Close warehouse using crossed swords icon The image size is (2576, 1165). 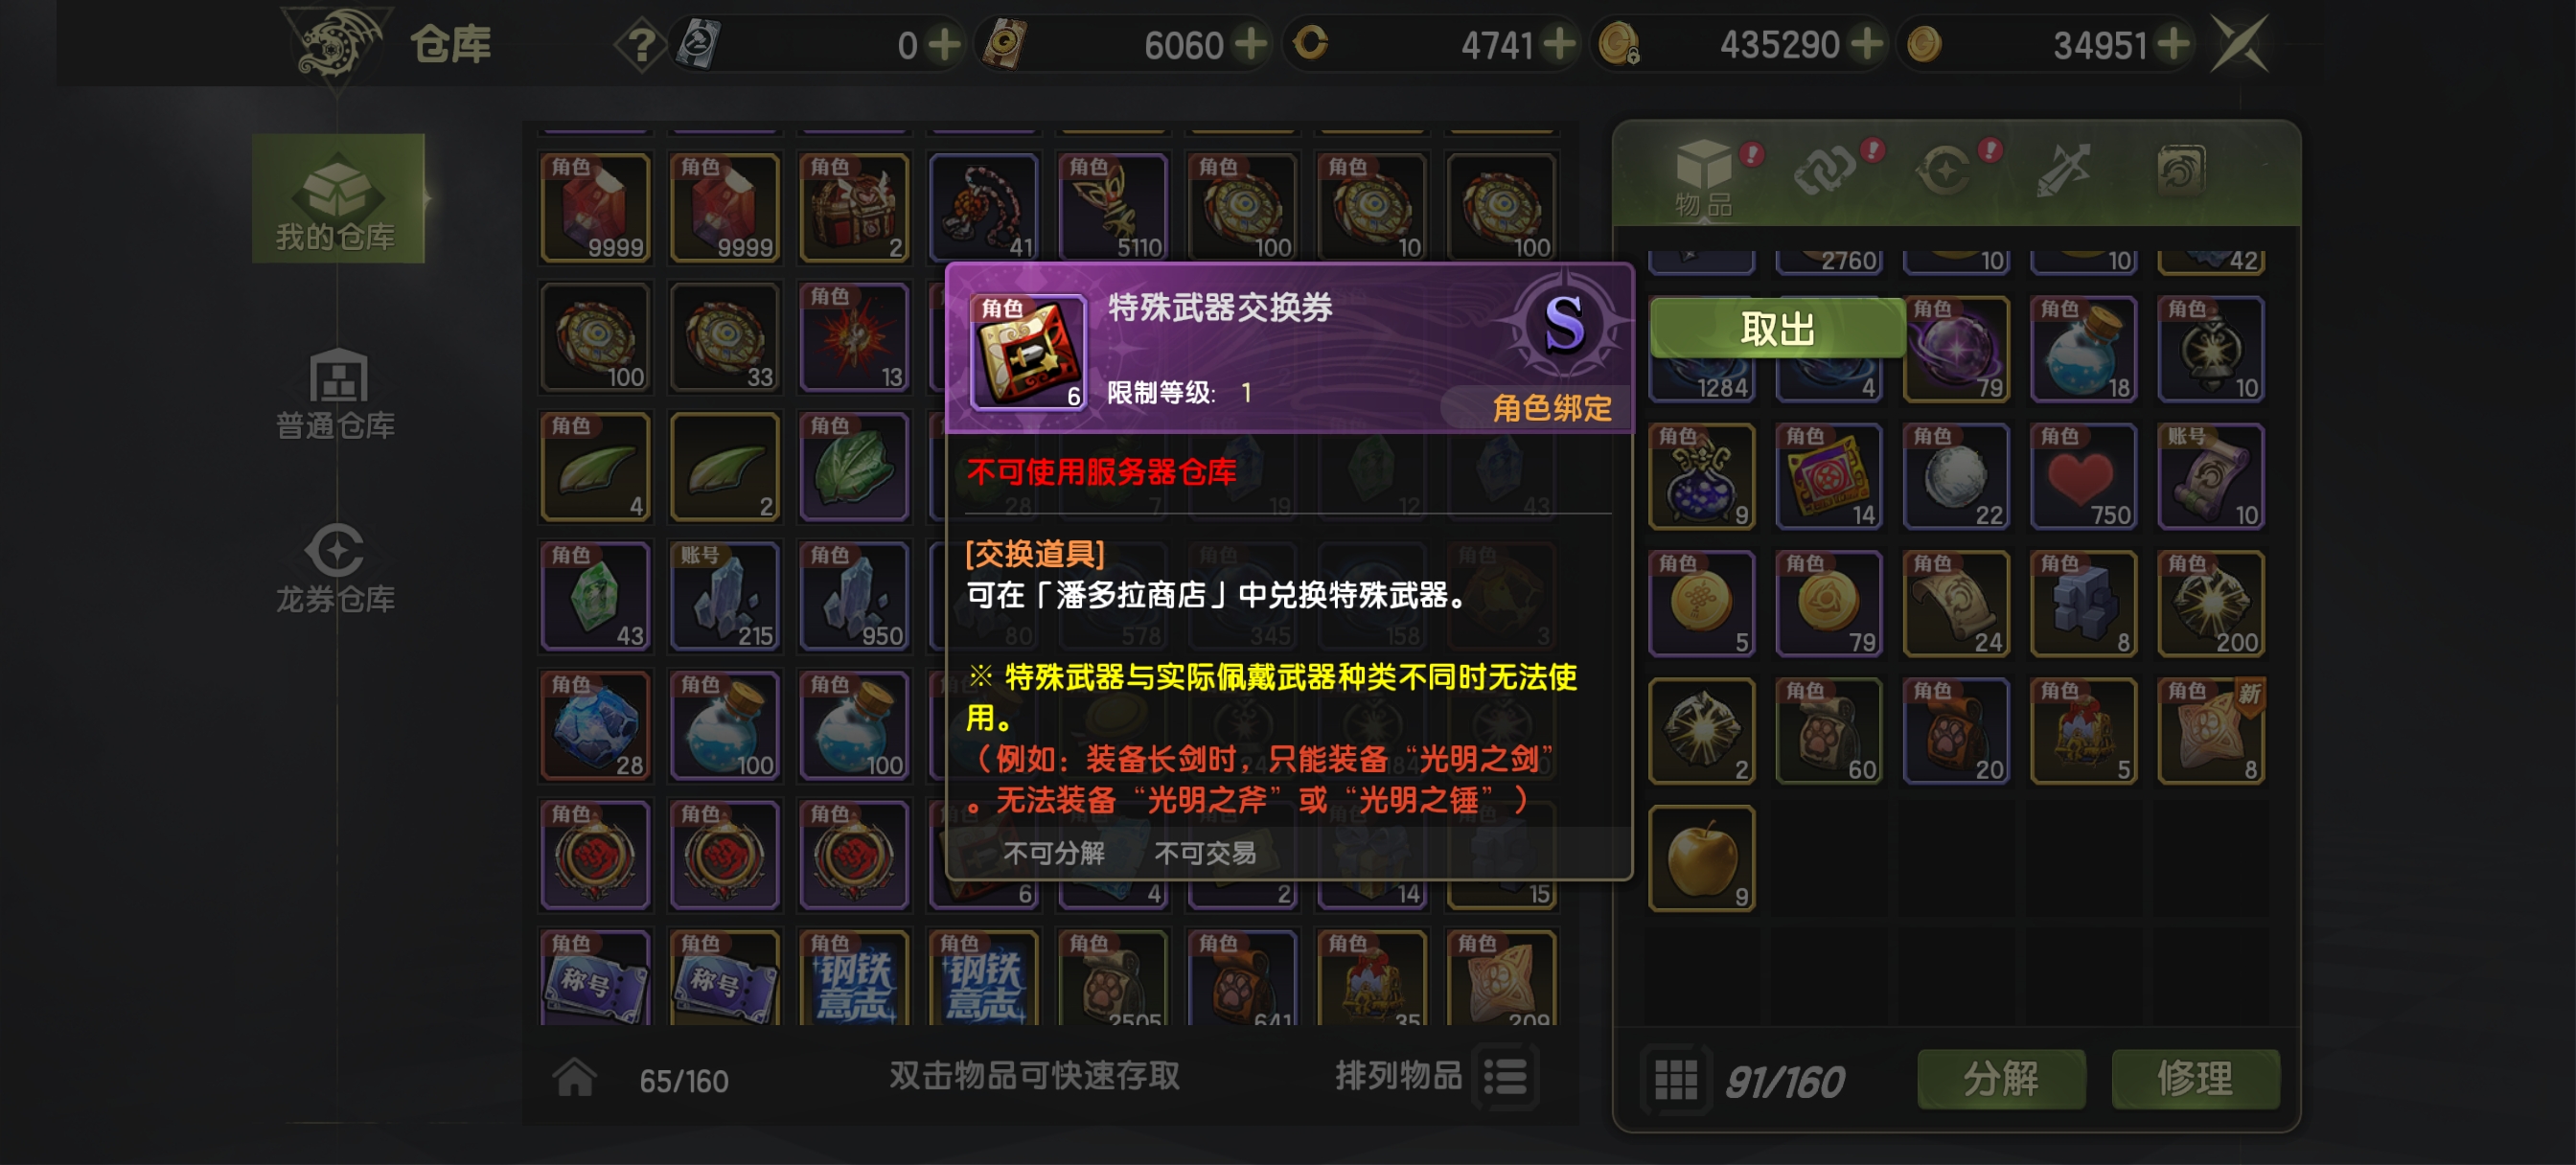[2240, 43]
